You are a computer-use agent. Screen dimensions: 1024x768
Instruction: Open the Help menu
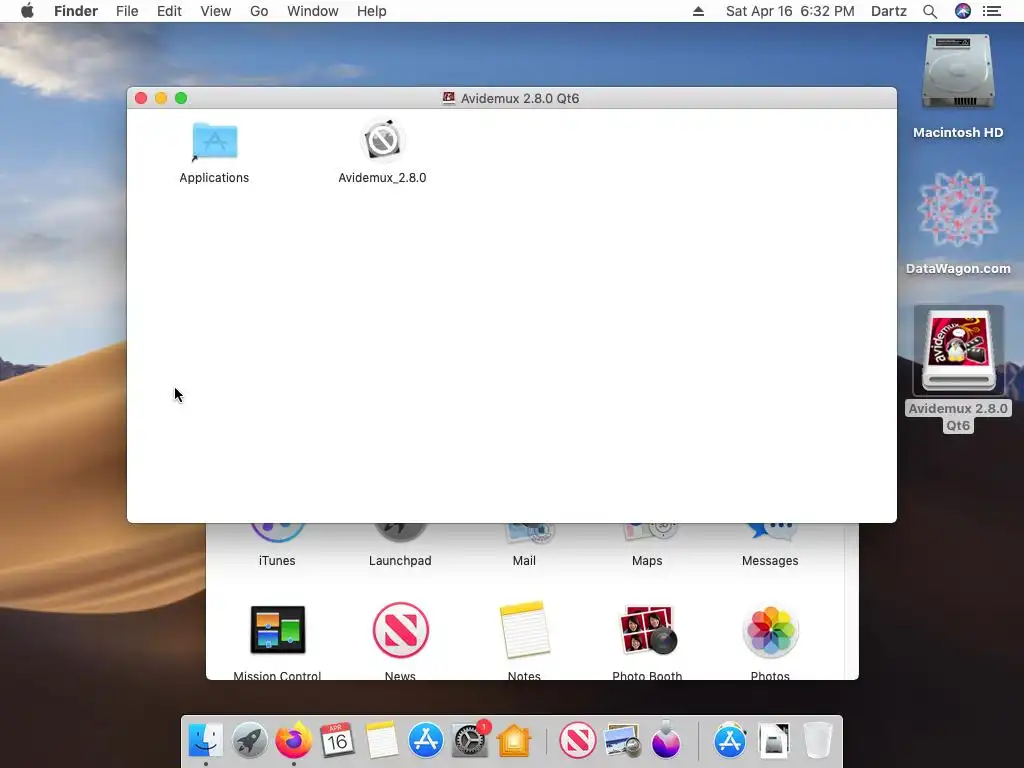pyautogui.click(x=372, y=11)
